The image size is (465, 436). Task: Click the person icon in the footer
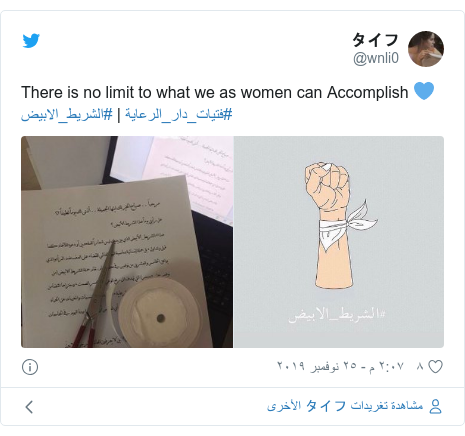click(435, 407)
